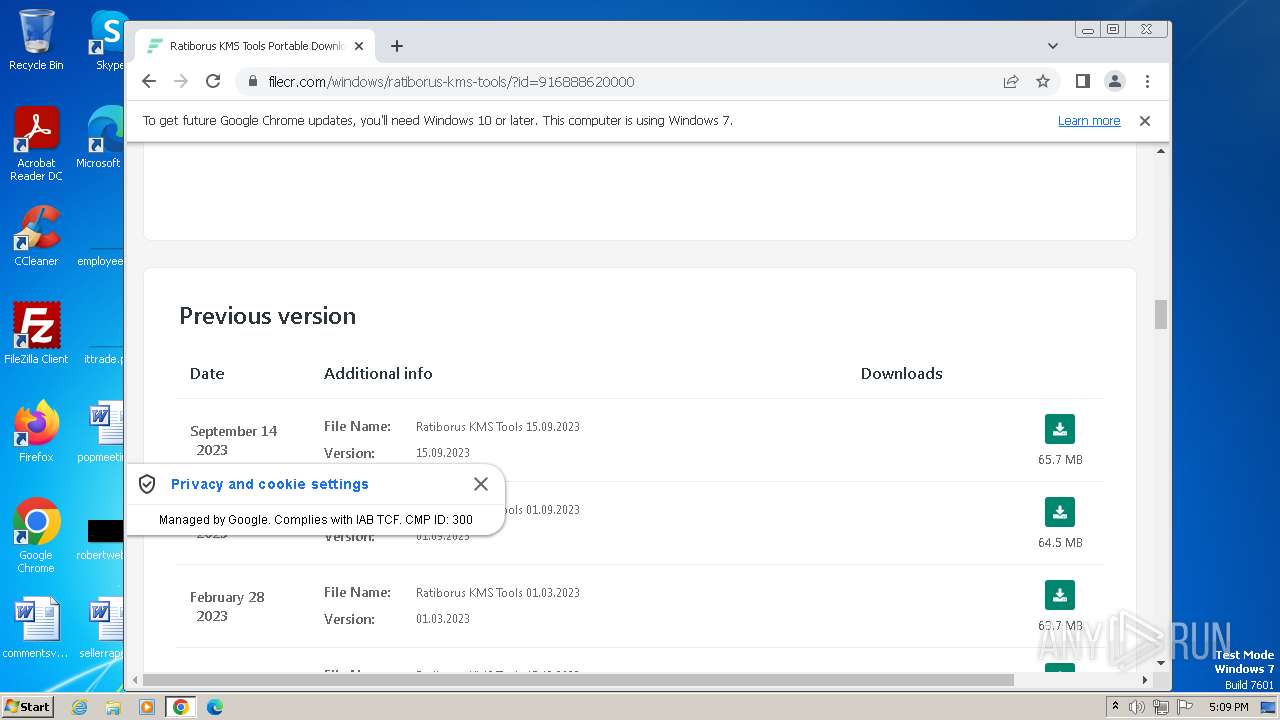Select Firefox desktop shortcut
Image resolution: width=1280 pixels, height=720 pixels.
tap(36, 431)
